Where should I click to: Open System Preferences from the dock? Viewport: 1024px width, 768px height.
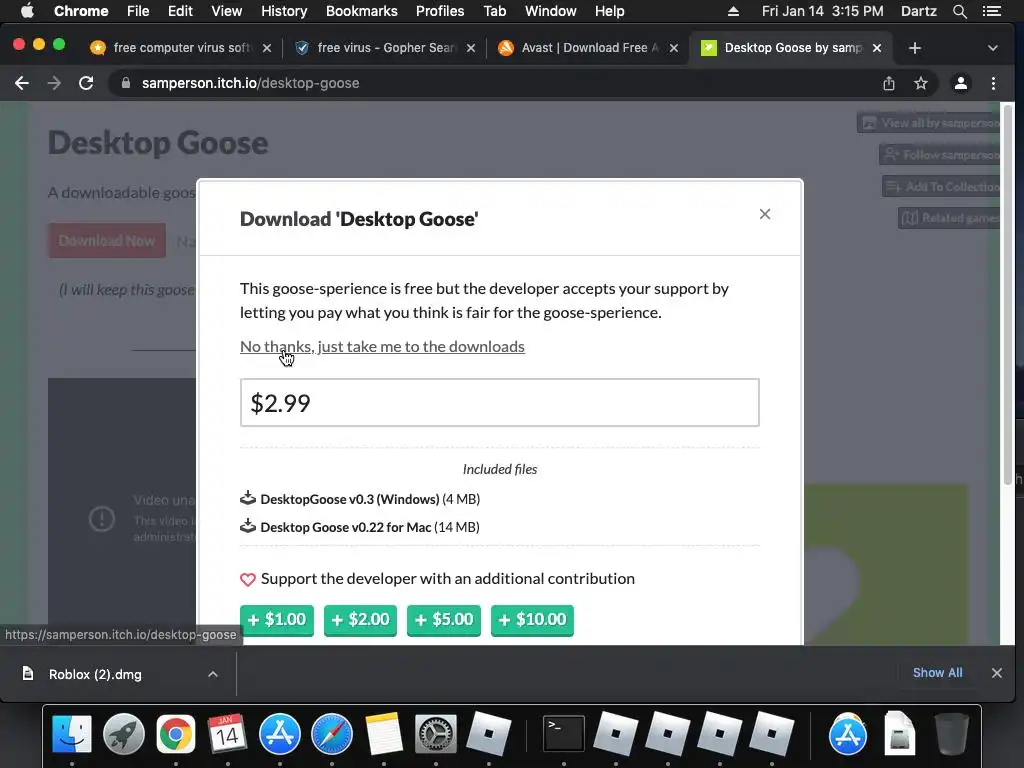[x=436, y=734]
